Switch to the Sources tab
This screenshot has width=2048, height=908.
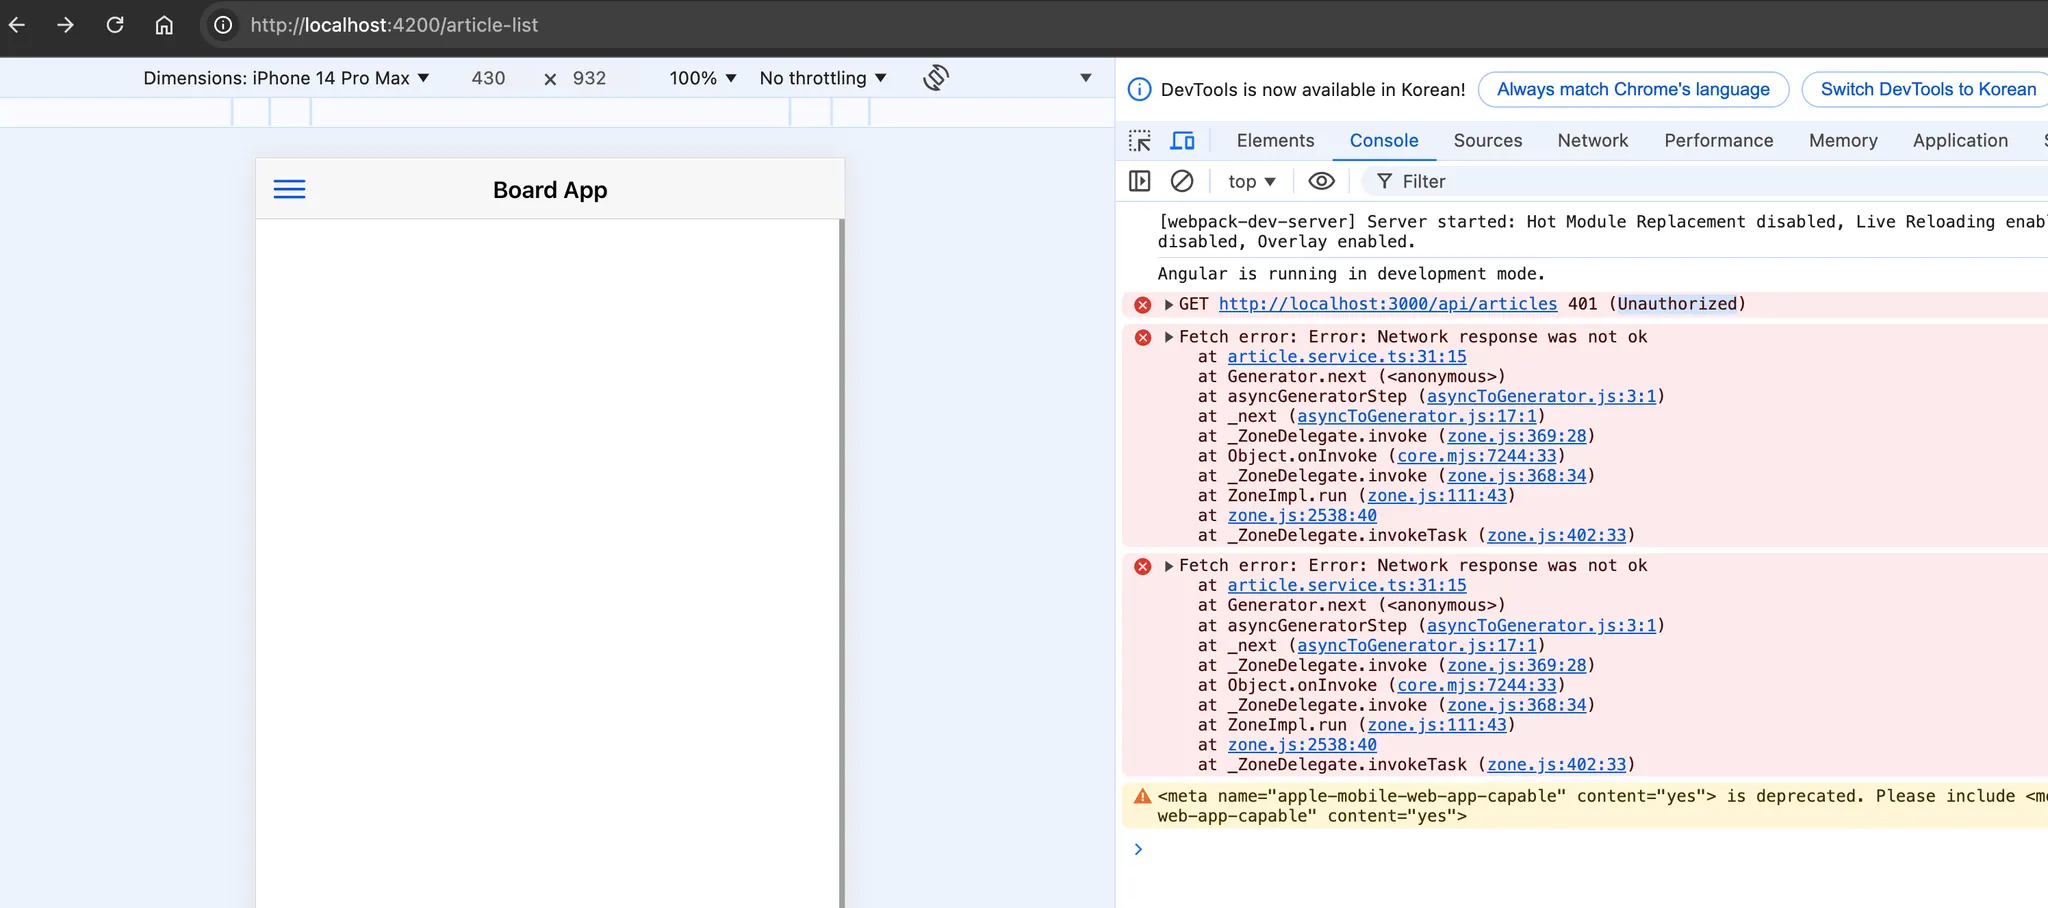tap(1488, 141)
